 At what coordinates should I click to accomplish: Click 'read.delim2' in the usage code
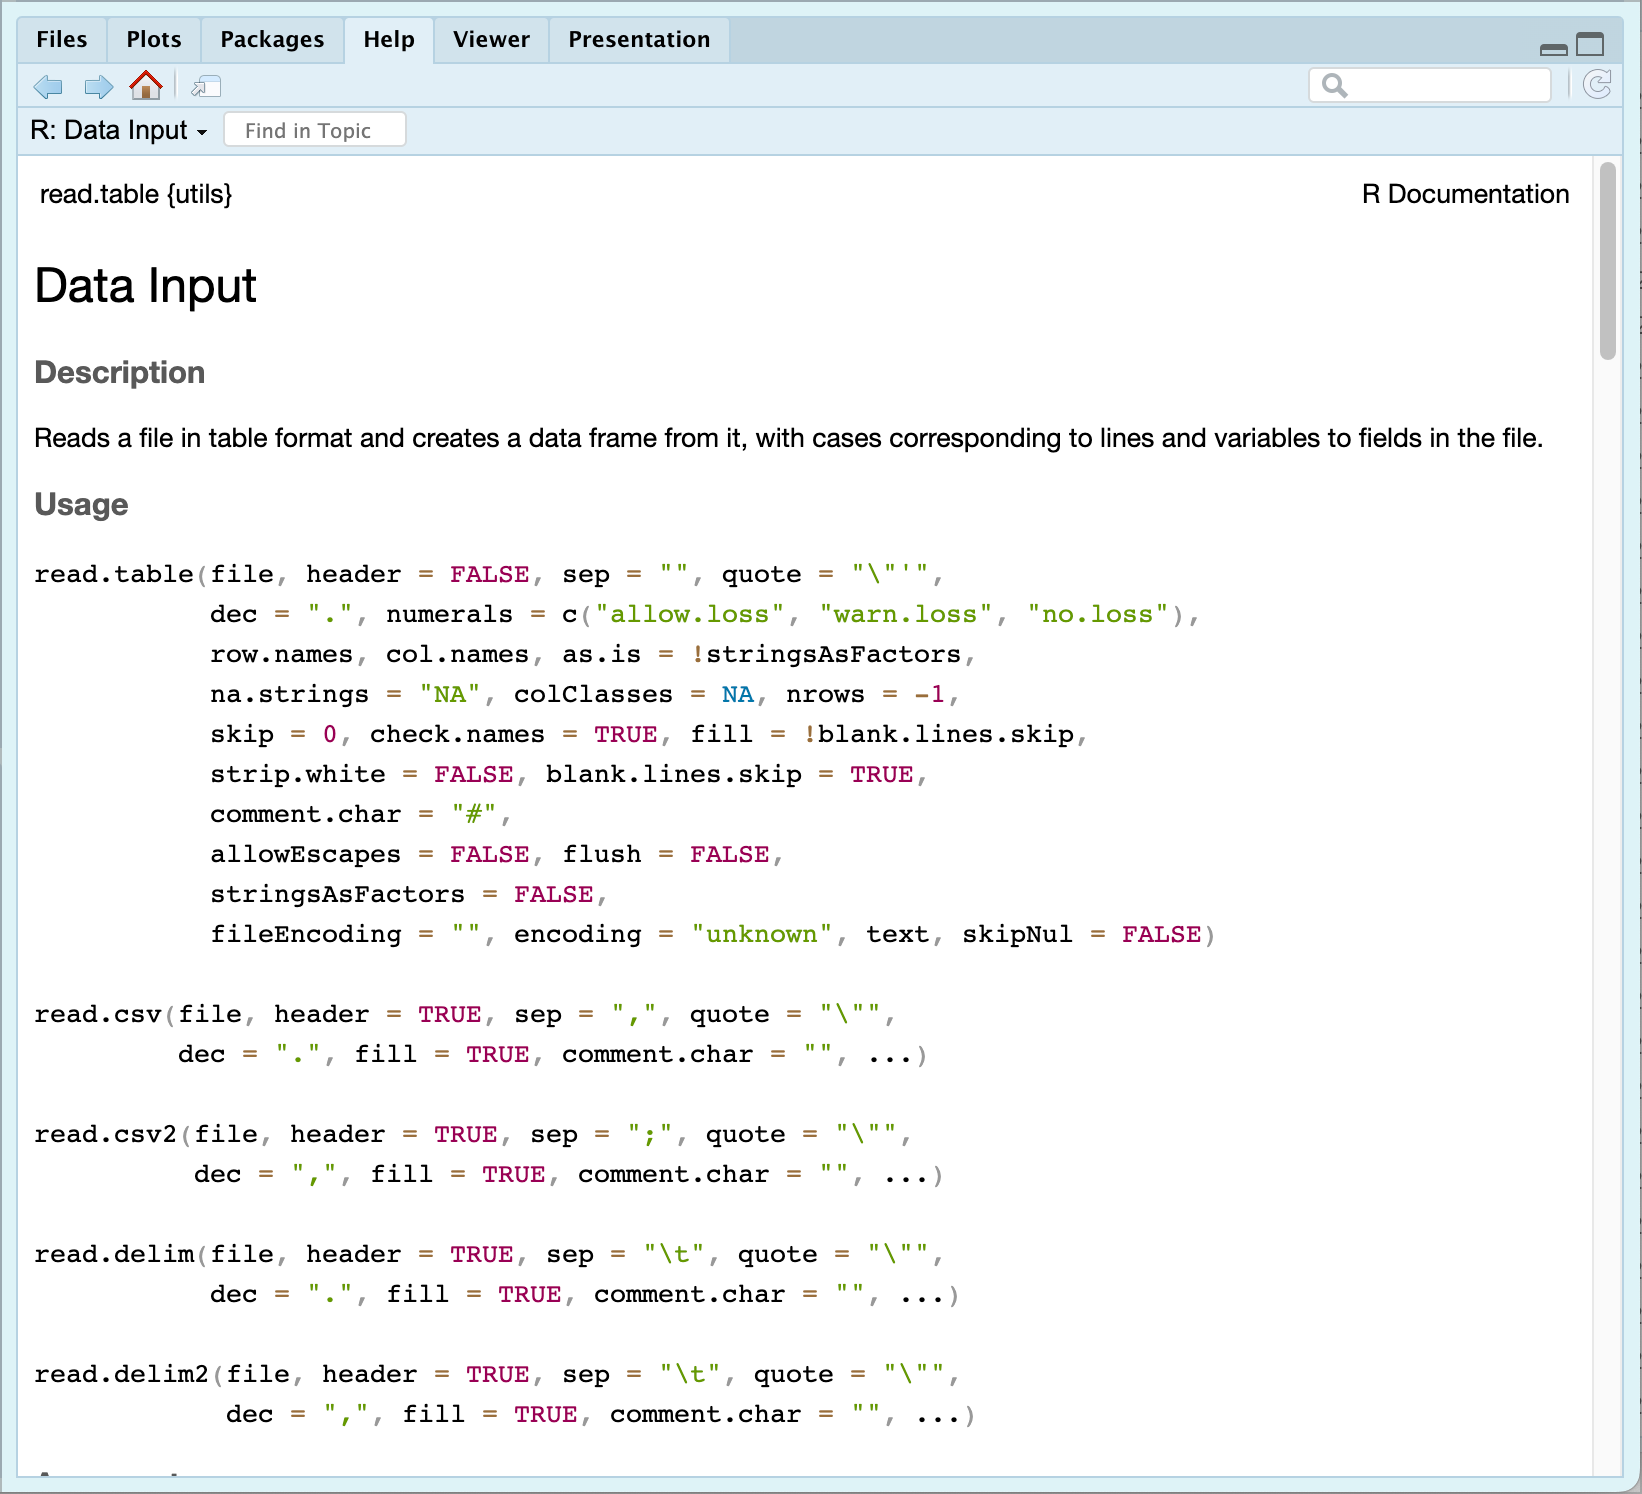click(x=122, y=1374)
